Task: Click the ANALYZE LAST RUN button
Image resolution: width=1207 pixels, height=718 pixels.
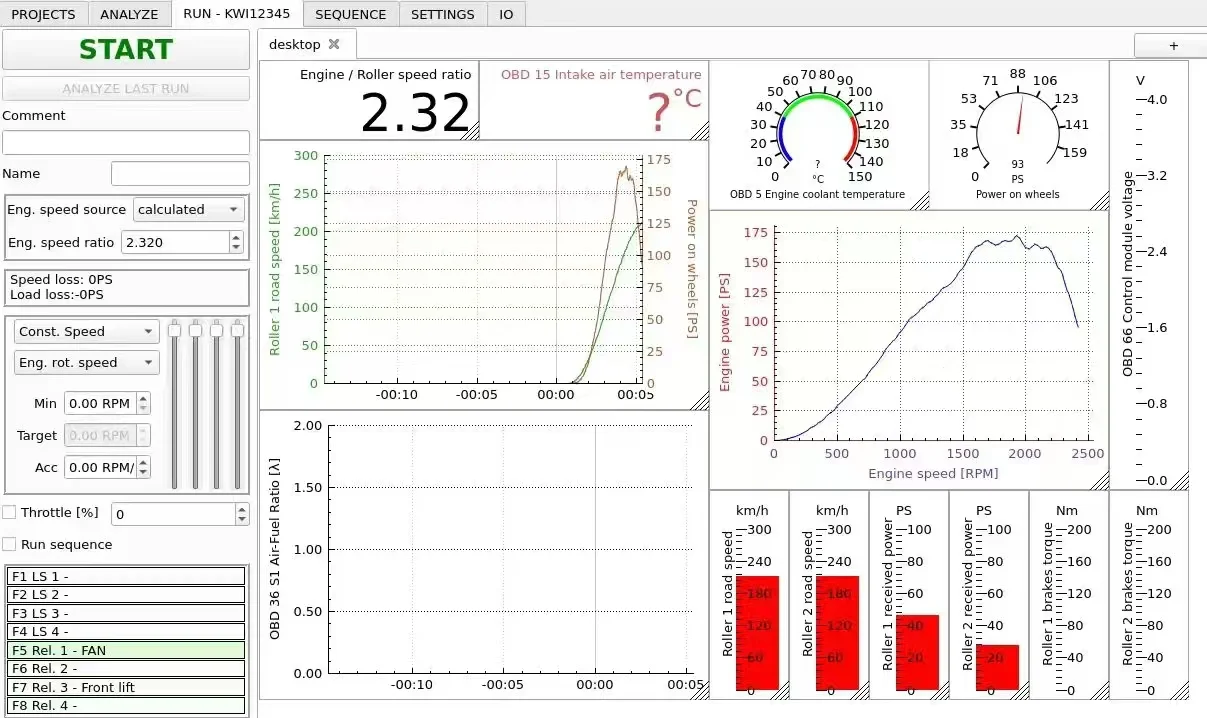Action: coord(126,88)
